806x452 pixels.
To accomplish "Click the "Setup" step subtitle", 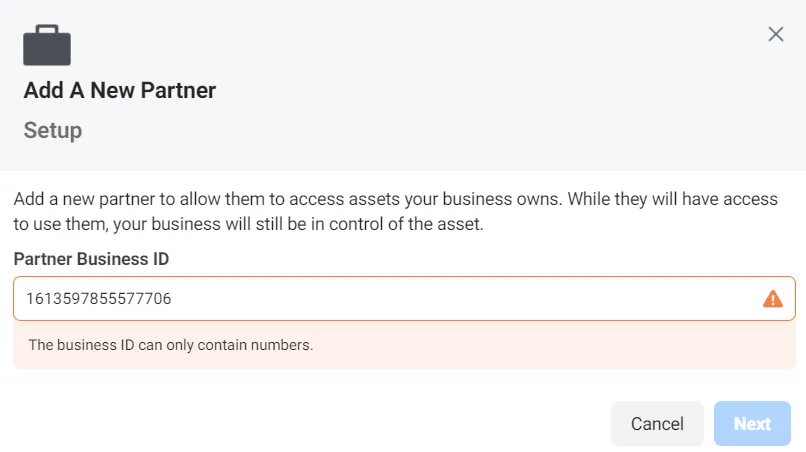I will (52, 131).
